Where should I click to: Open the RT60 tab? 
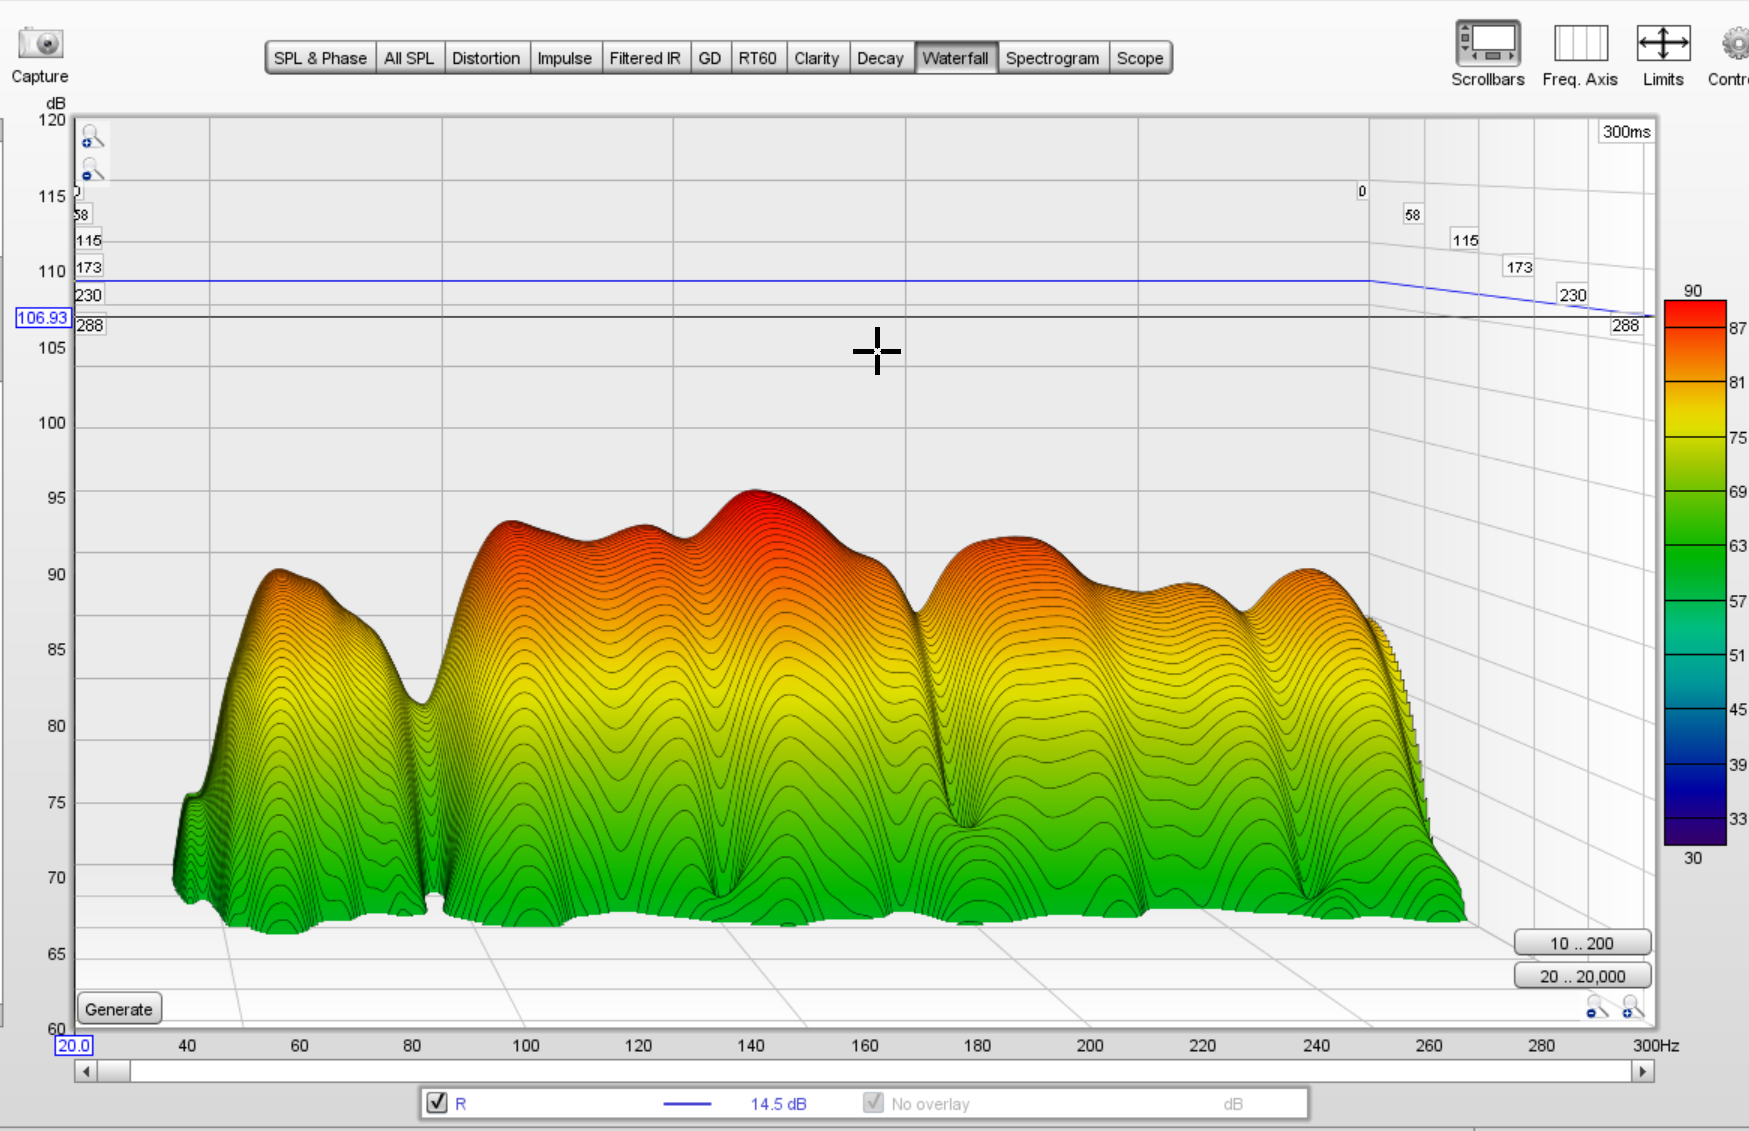click(x=758, y=58)
